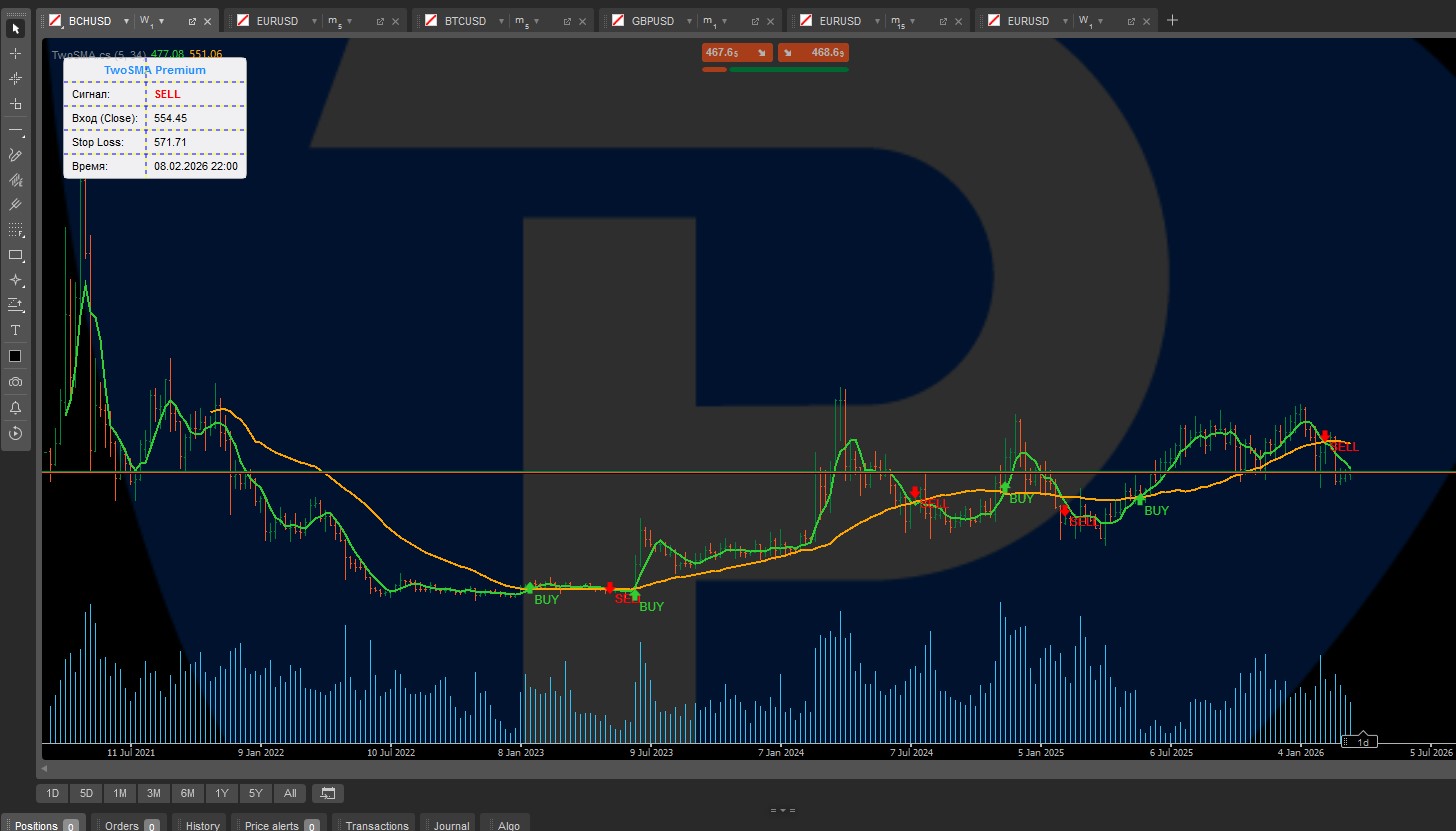This screenshot has width=1456, height=831.
Task: Click the 467.6 sell price button
Action: click(x=737, y=53)
